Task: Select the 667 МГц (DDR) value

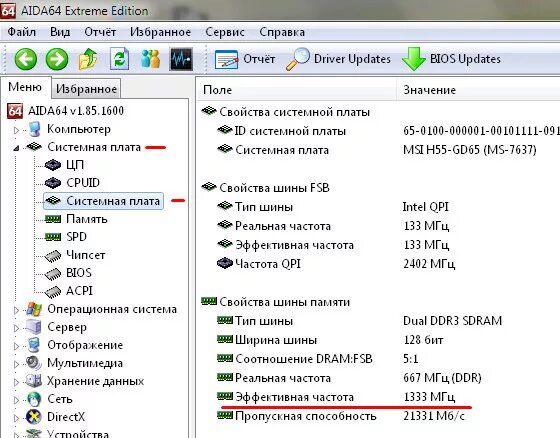Action: (442, 378)
